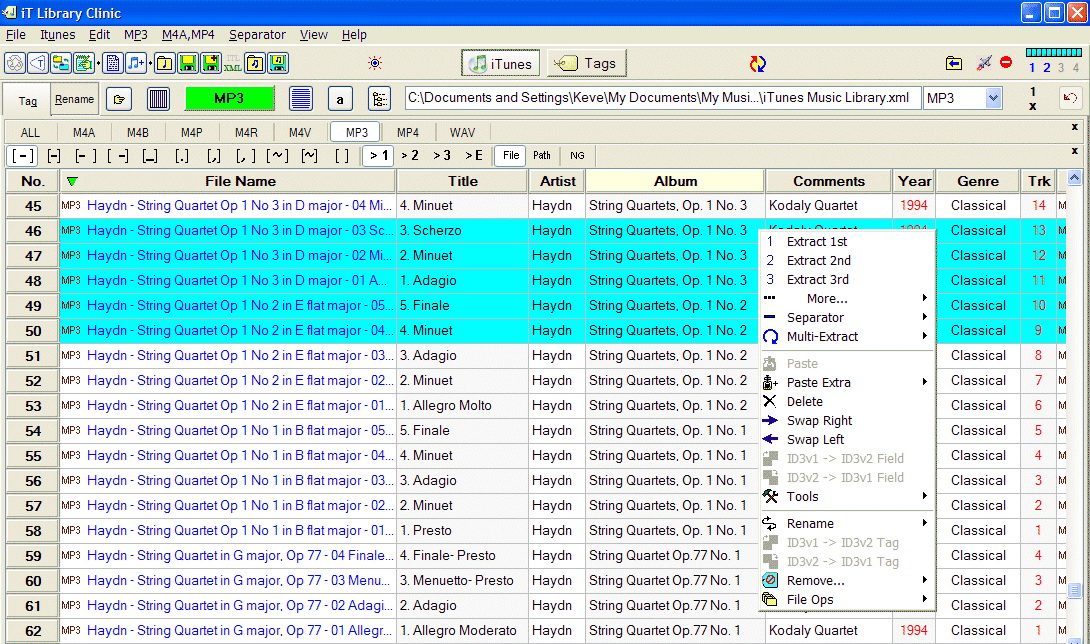Click the red sun icon in toolbar

coord(375,63)
